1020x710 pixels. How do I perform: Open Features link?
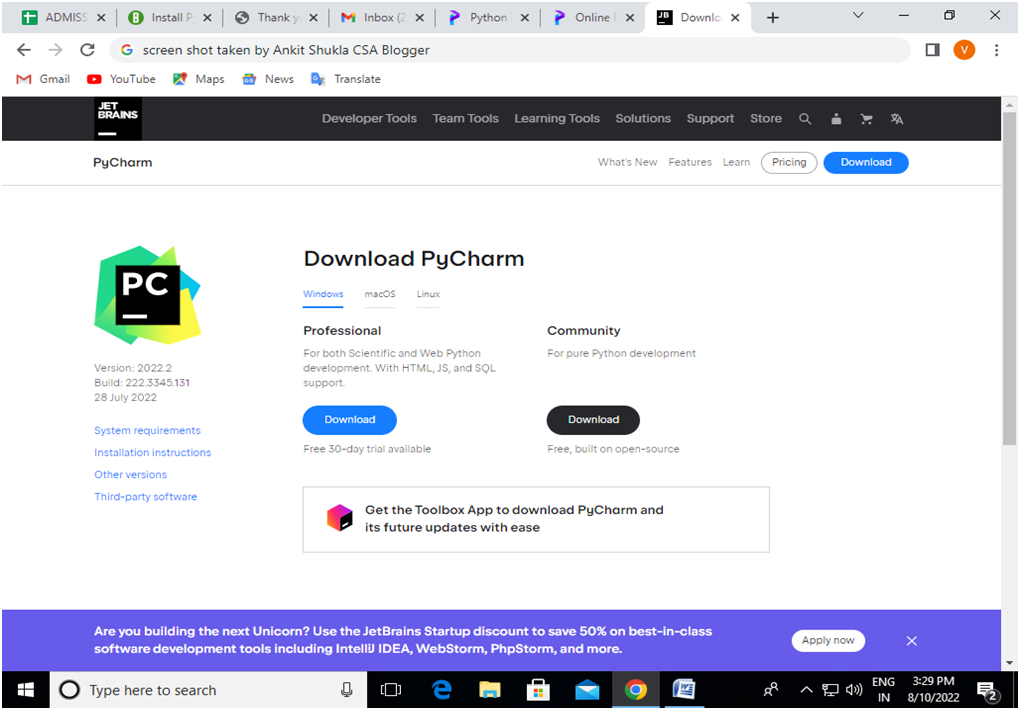point(690,162)
